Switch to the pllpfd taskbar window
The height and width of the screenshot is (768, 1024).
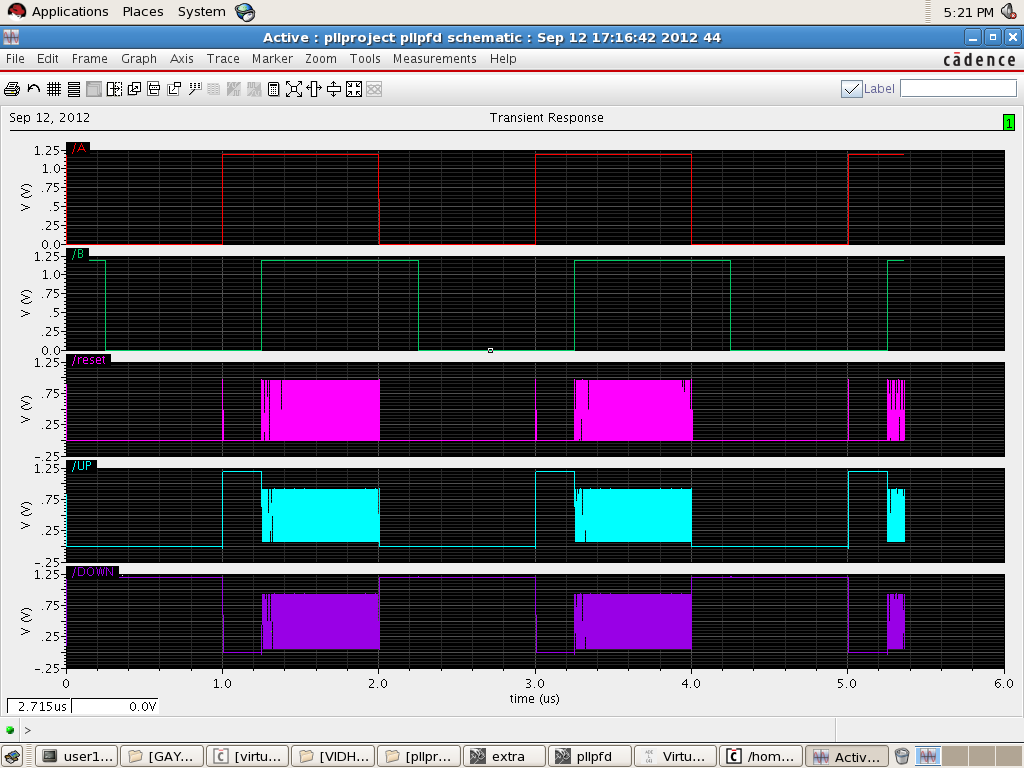[590, 756]
